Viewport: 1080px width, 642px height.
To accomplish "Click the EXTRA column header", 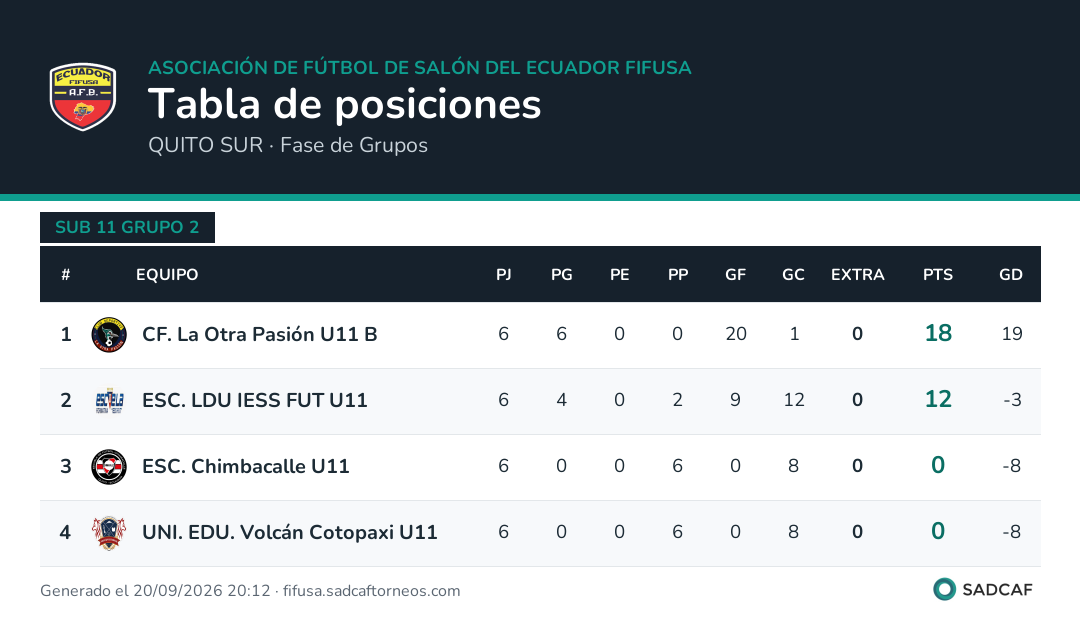I will [857, 275].
